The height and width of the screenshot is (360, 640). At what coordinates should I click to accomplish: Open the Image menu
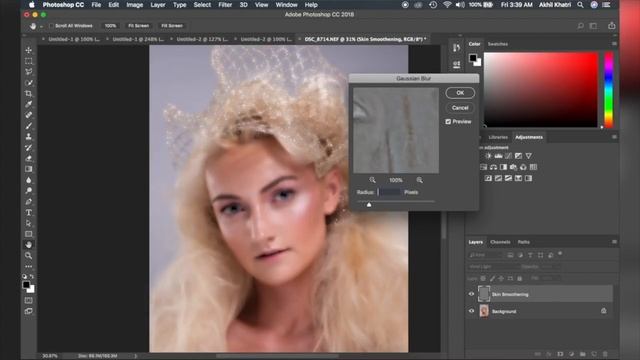[135, 5]
